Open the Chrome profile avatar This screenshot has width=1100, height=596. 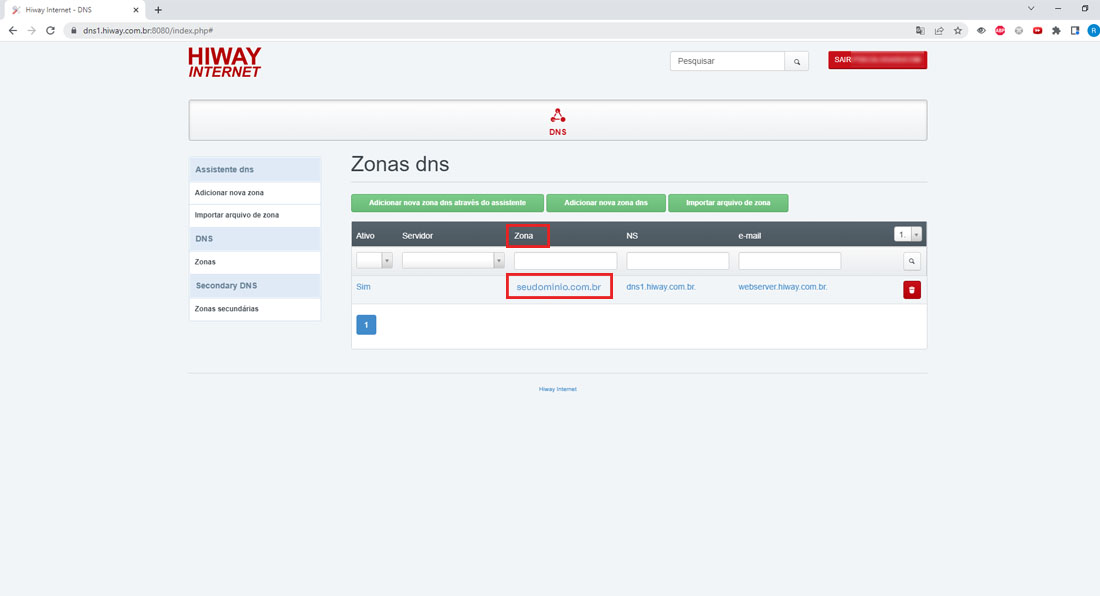(1093, 30)
